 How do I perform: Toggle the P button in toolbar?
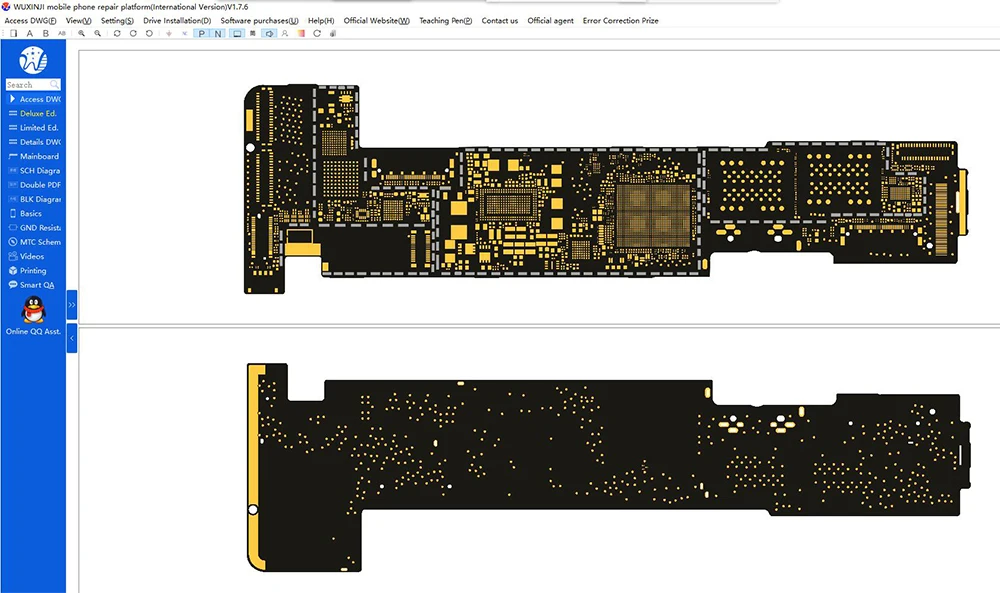pos(202,33)
